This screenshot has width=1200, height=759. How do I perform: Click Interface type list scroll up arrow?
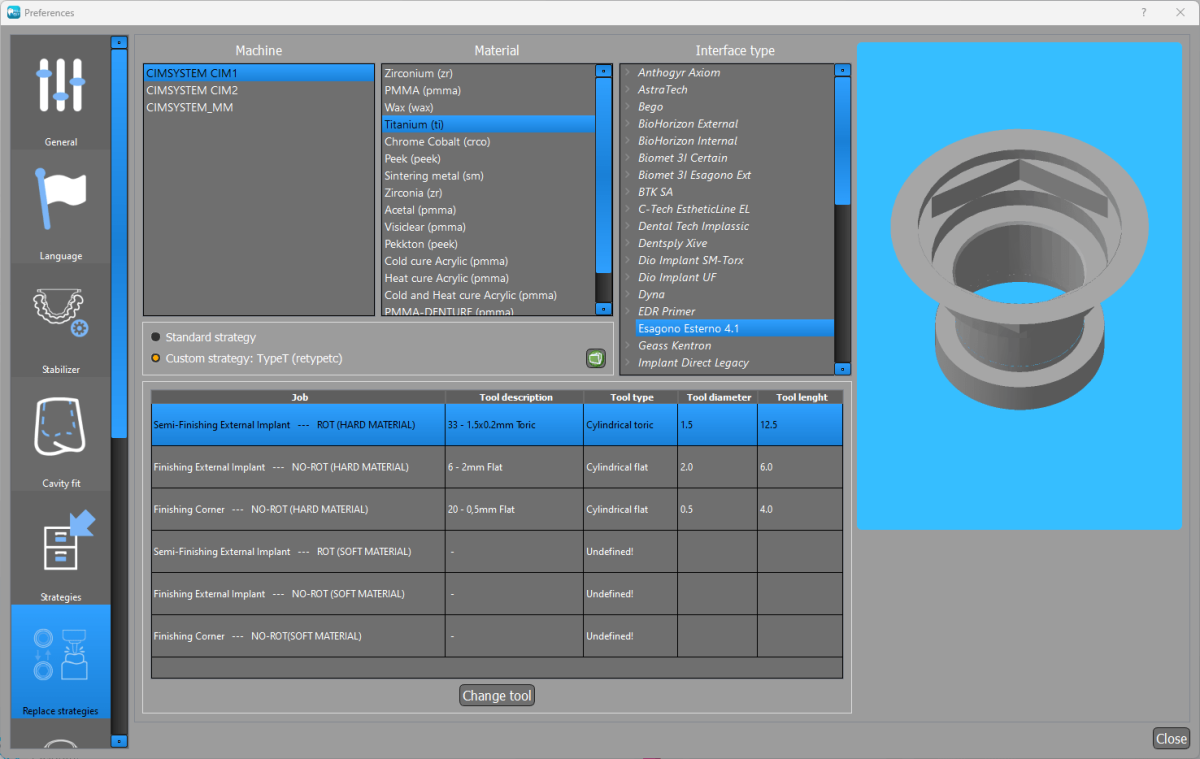click(842, 71)
